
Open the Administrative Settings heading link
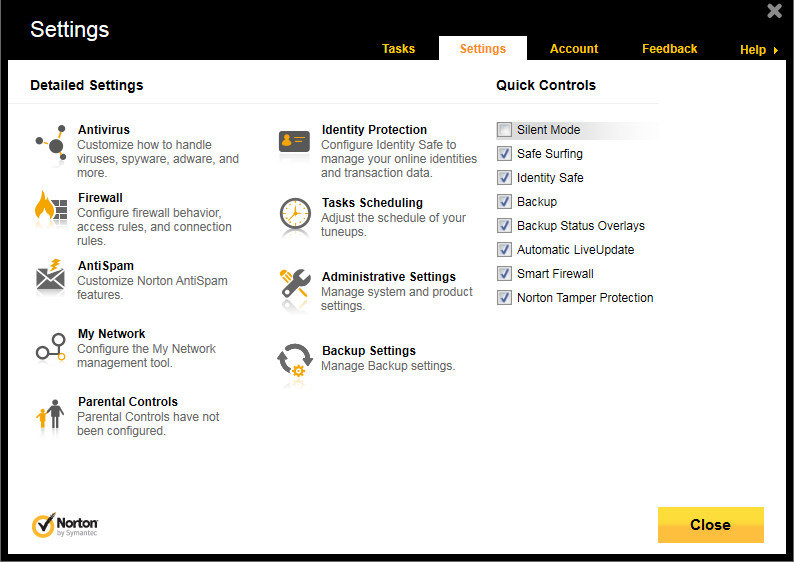389,276
